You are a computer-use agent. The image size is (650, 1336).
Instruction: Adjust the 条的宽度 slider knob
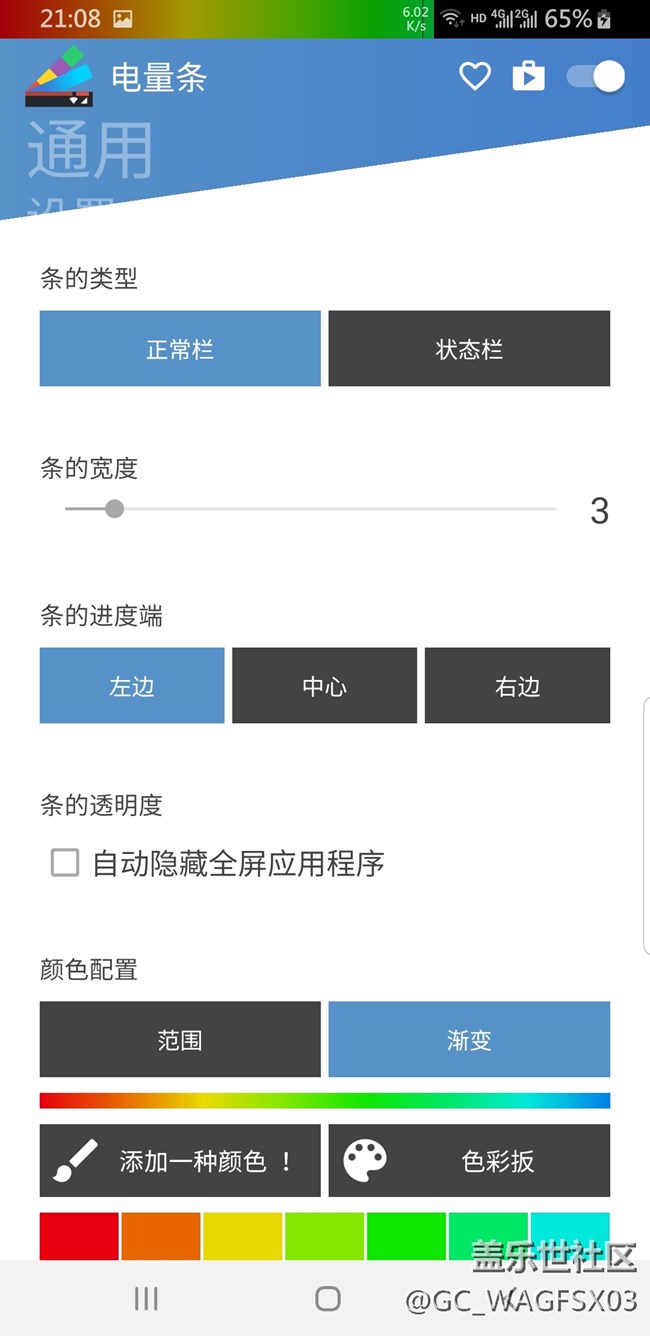[113, 509]
